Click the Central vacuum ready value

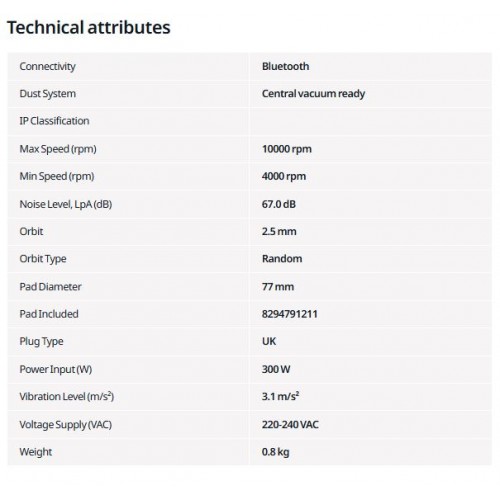point(313,94)
